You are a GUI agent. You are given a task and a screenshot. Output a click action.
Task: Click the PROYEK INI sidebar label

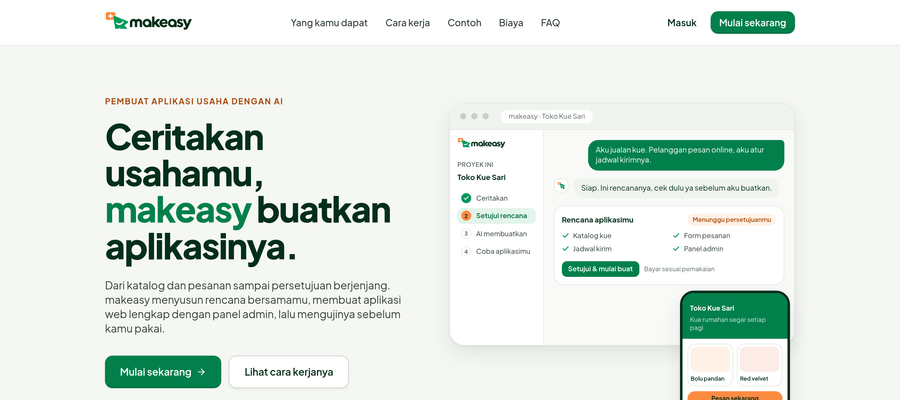point(475,164)
